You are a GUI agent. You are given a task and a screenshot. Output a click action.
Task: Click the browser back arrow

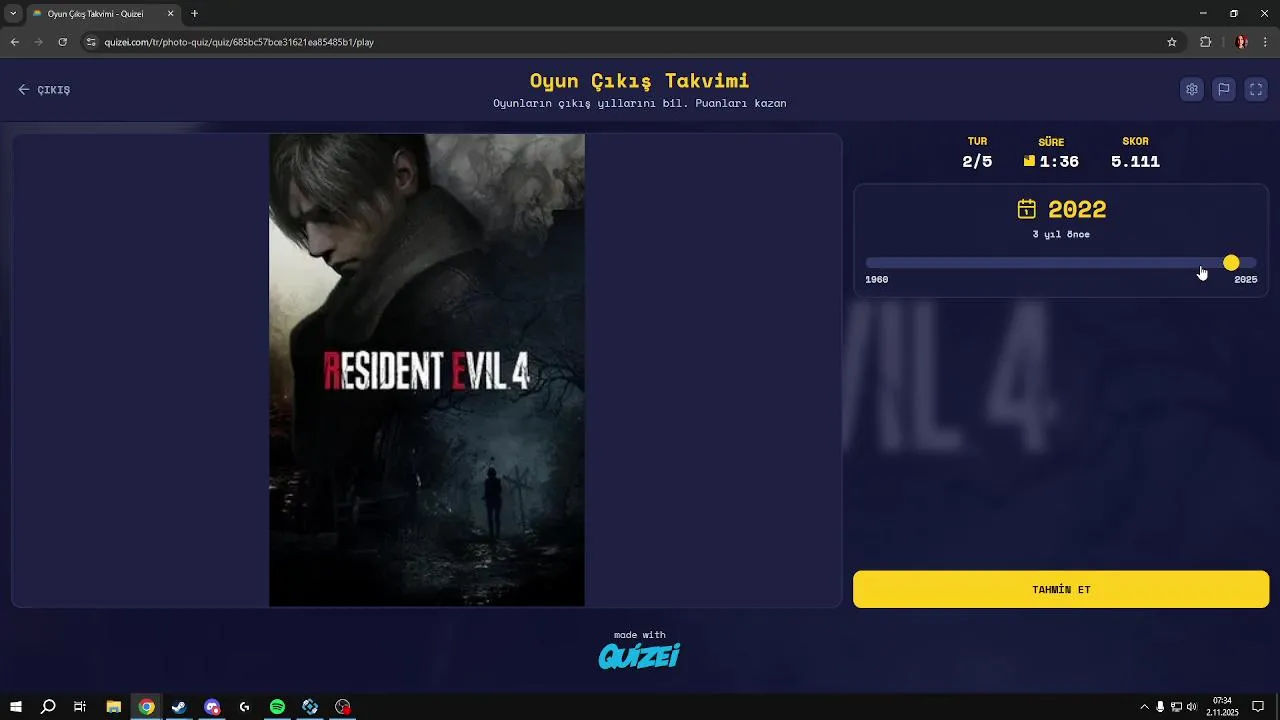pos(15,42)
